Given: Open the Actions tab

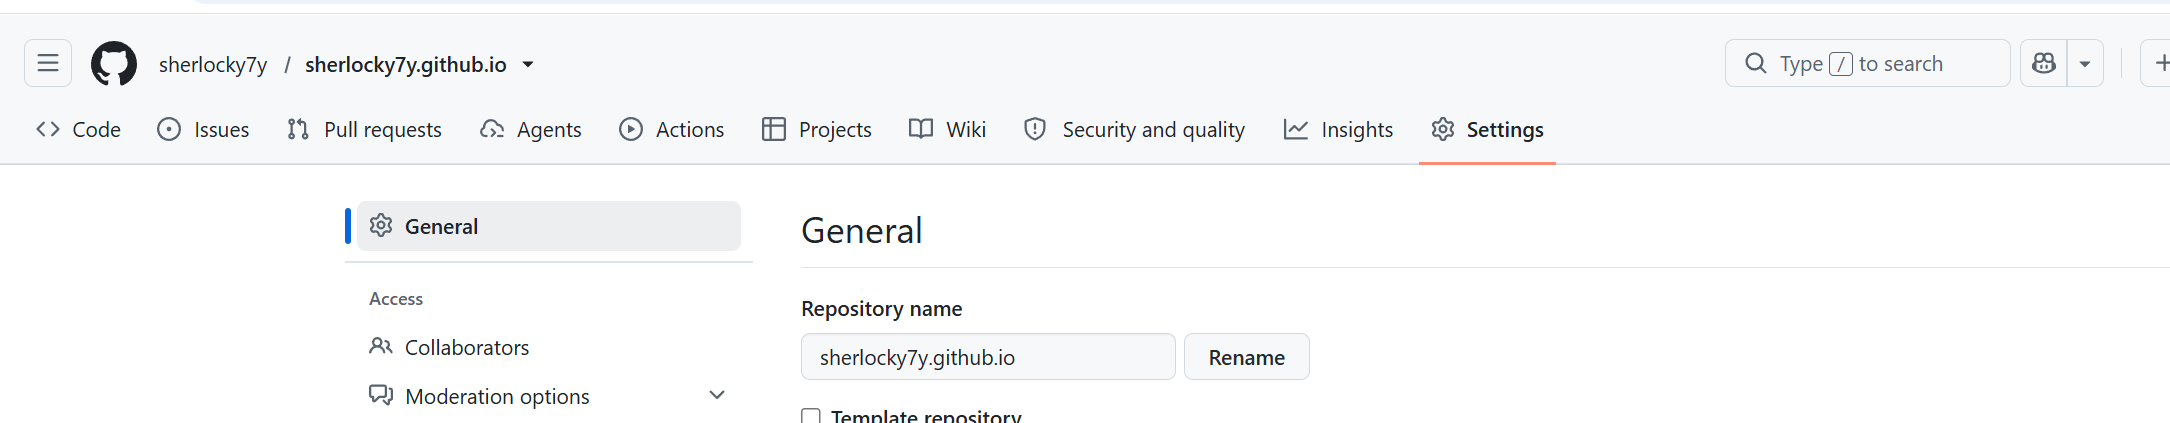Looking at the screenshot, I should pyautogui.click(x=671, y=129).
